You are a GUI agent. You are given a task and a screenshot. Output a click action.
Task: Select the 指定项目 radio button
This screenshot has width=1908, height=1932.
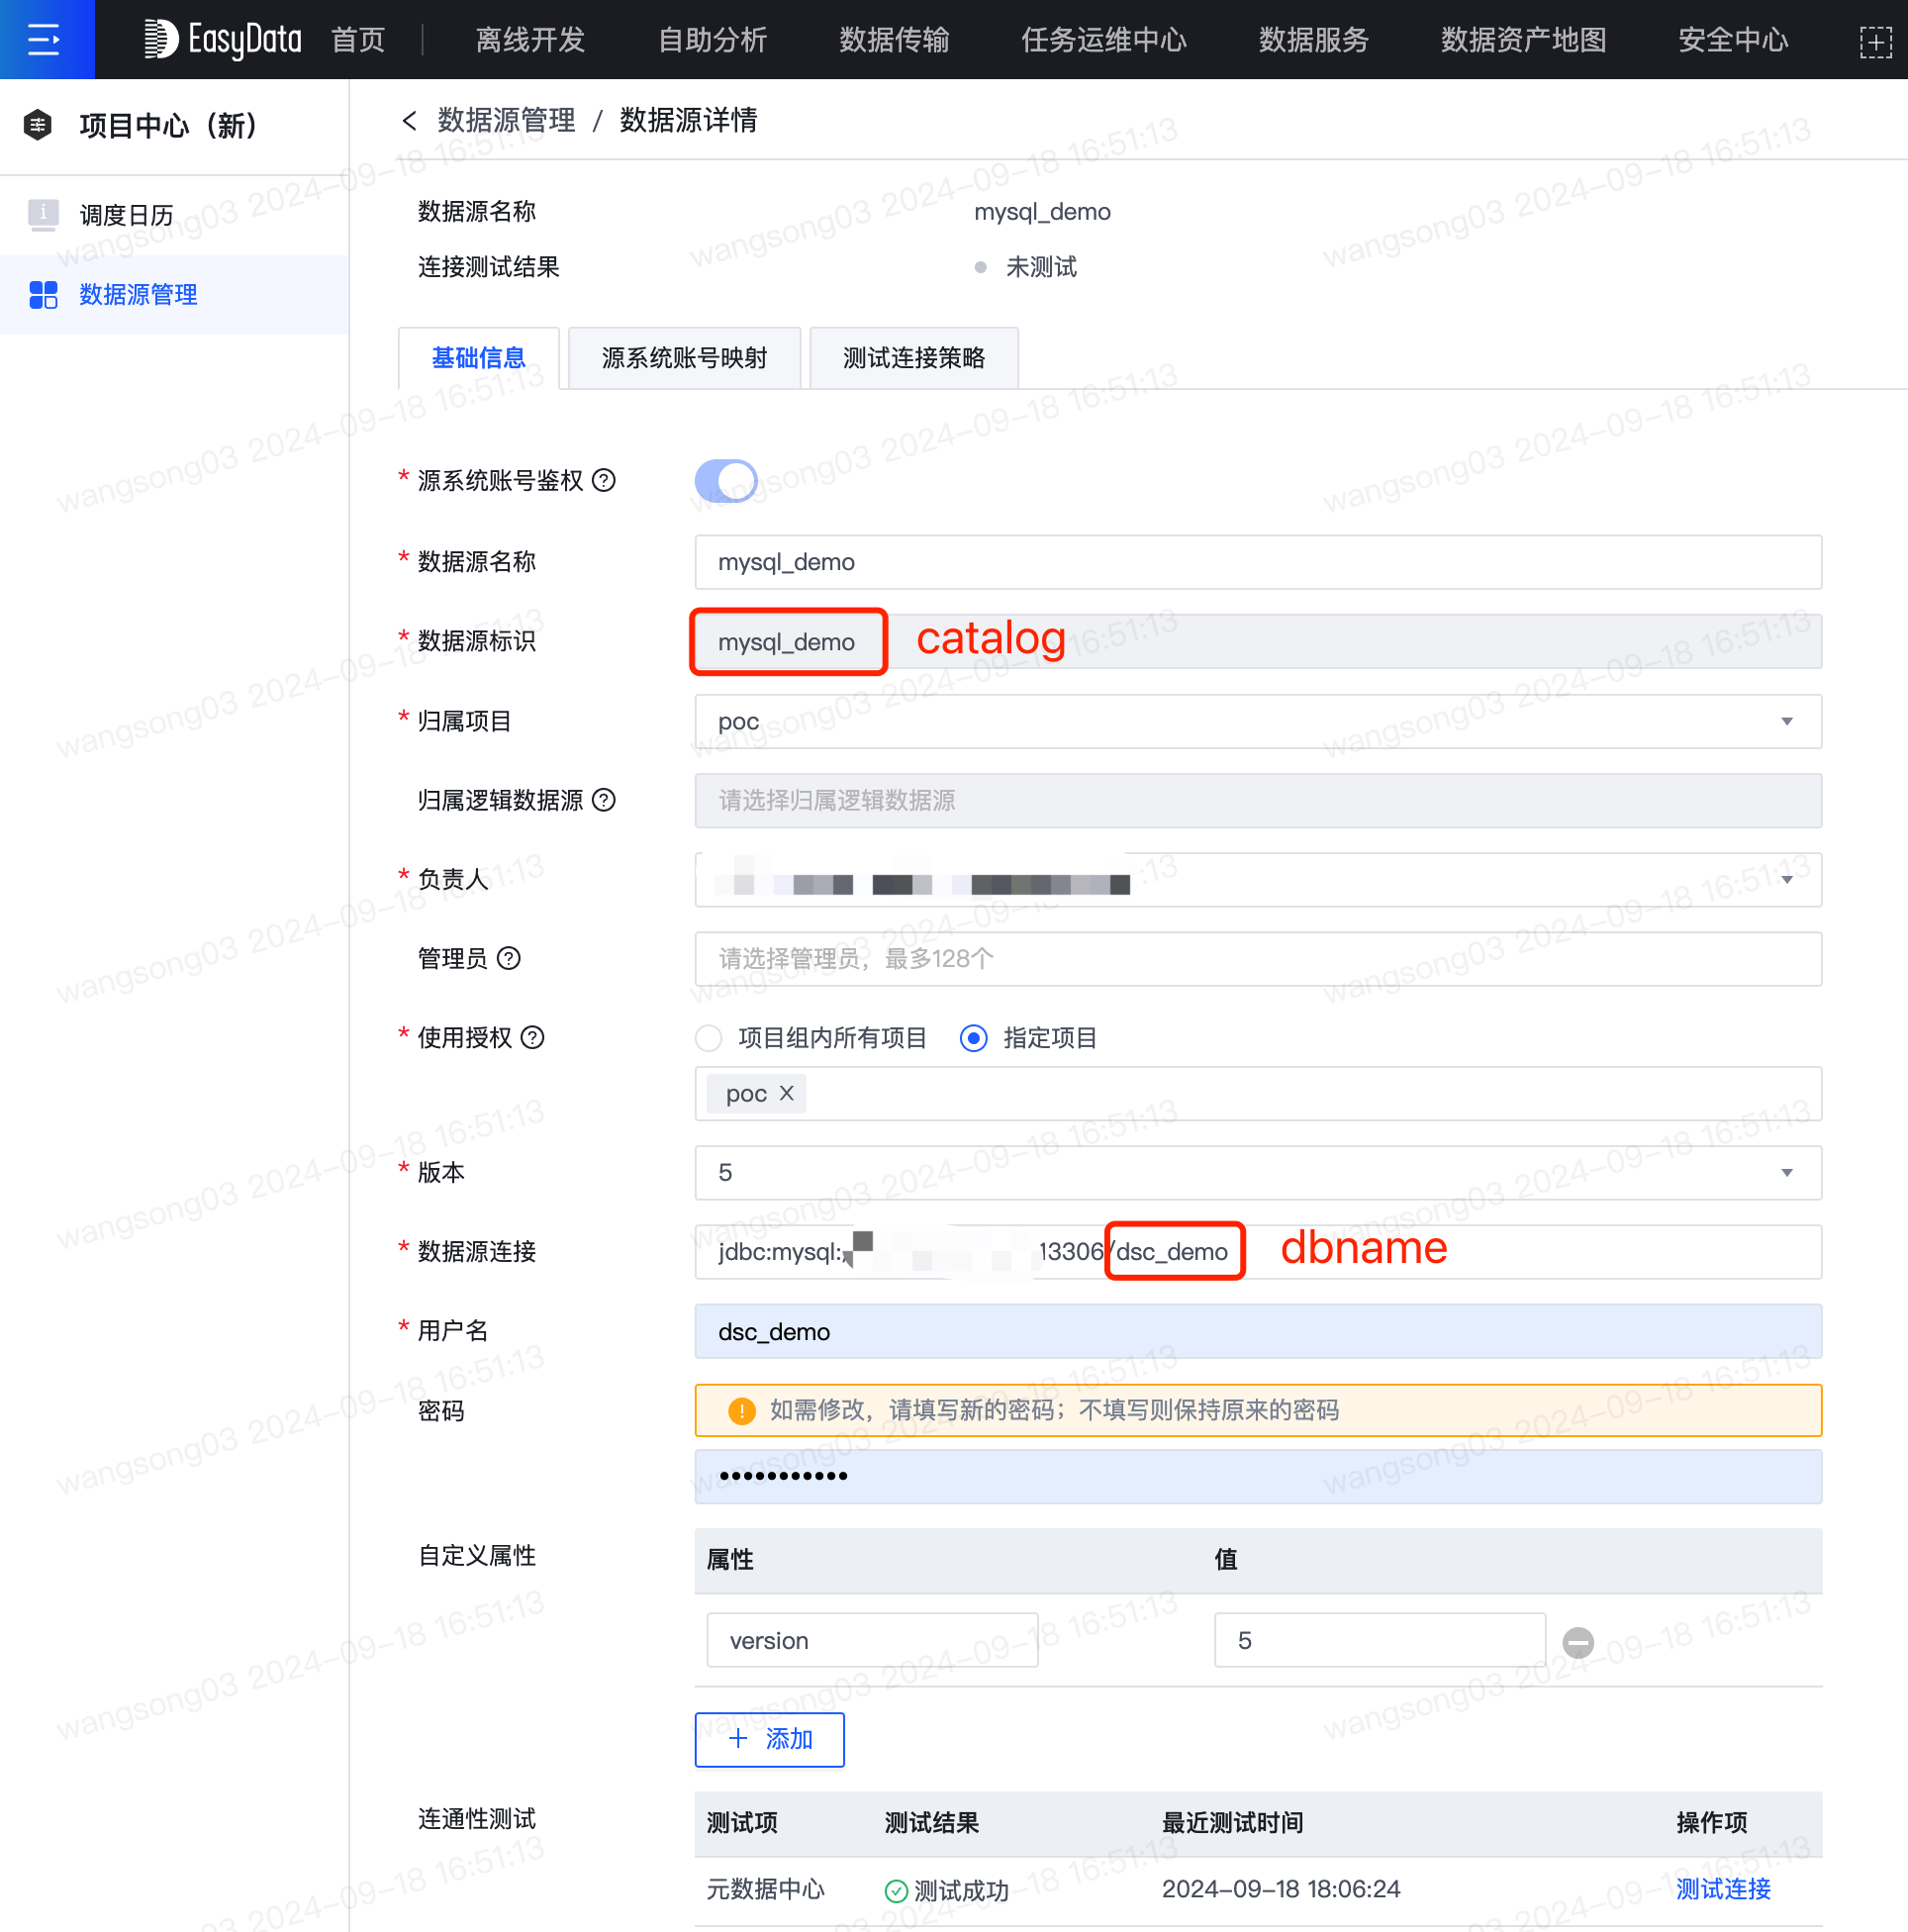pos(973,1038)
